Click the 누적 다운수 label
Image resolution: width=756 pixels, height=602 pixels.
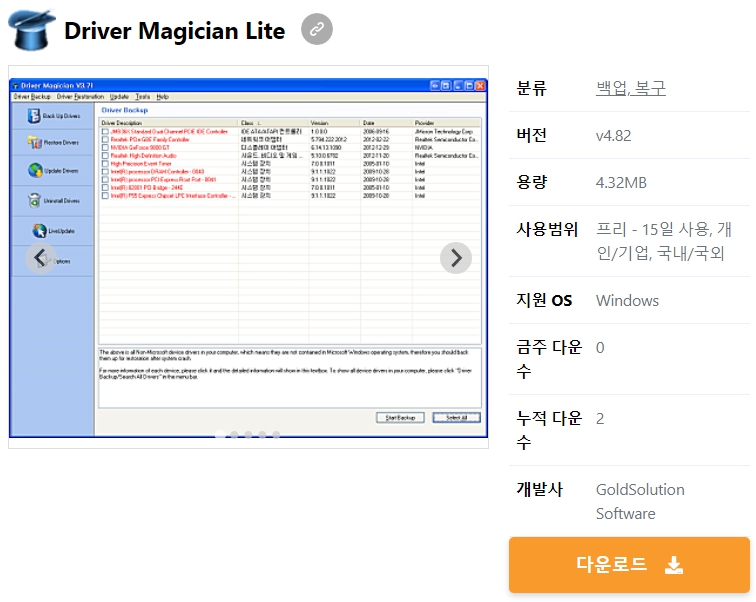(549, 430)
